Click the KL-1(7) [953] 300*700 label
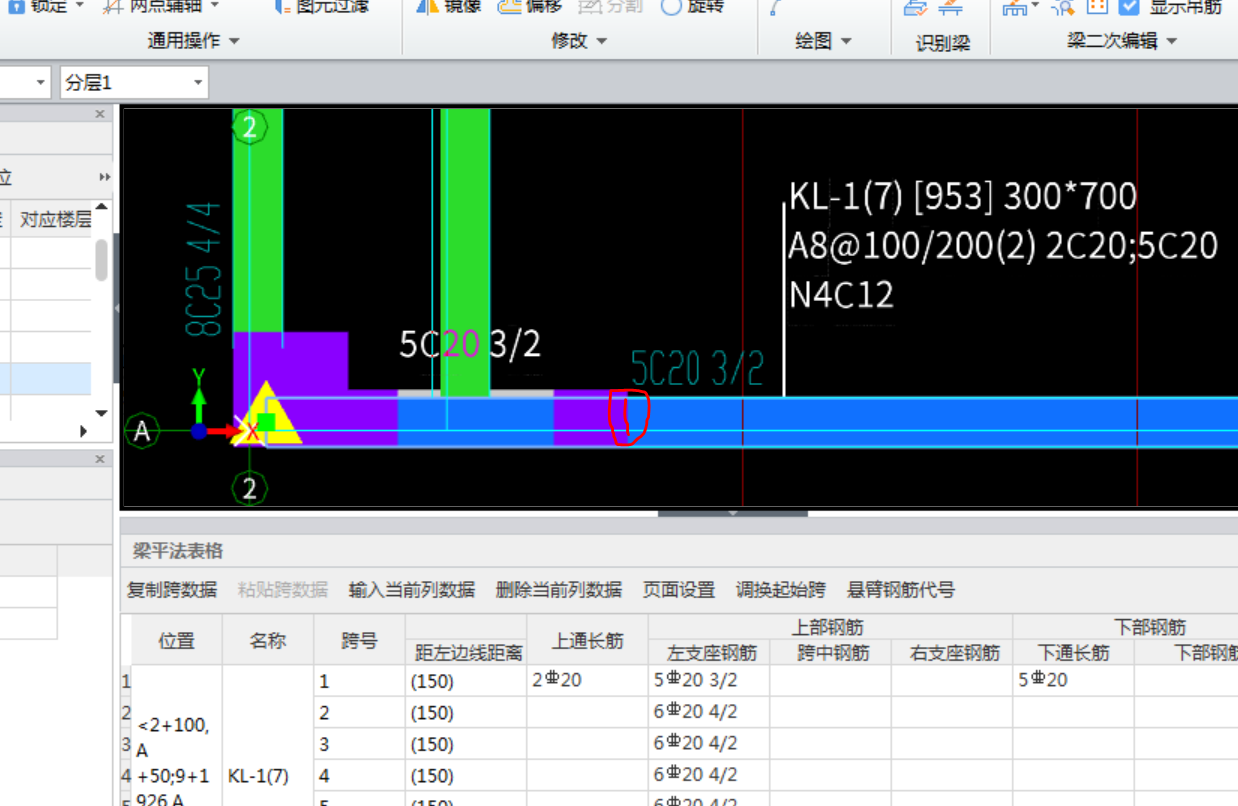The width and height of the screenshot is (1238, 806). [963, 196]
